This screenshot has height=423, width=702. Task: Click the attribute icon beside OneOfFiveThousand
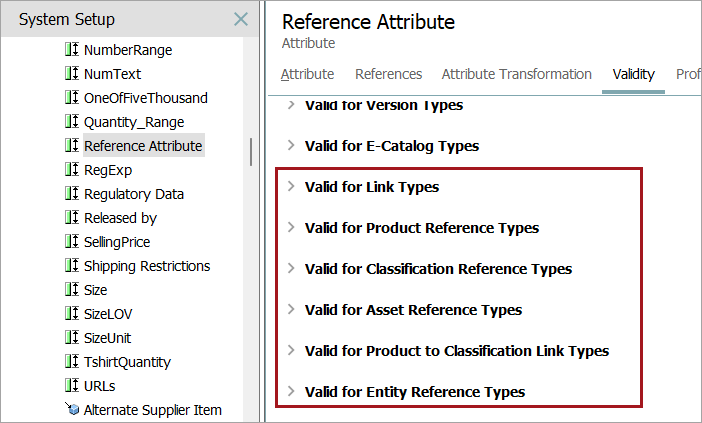72,97
